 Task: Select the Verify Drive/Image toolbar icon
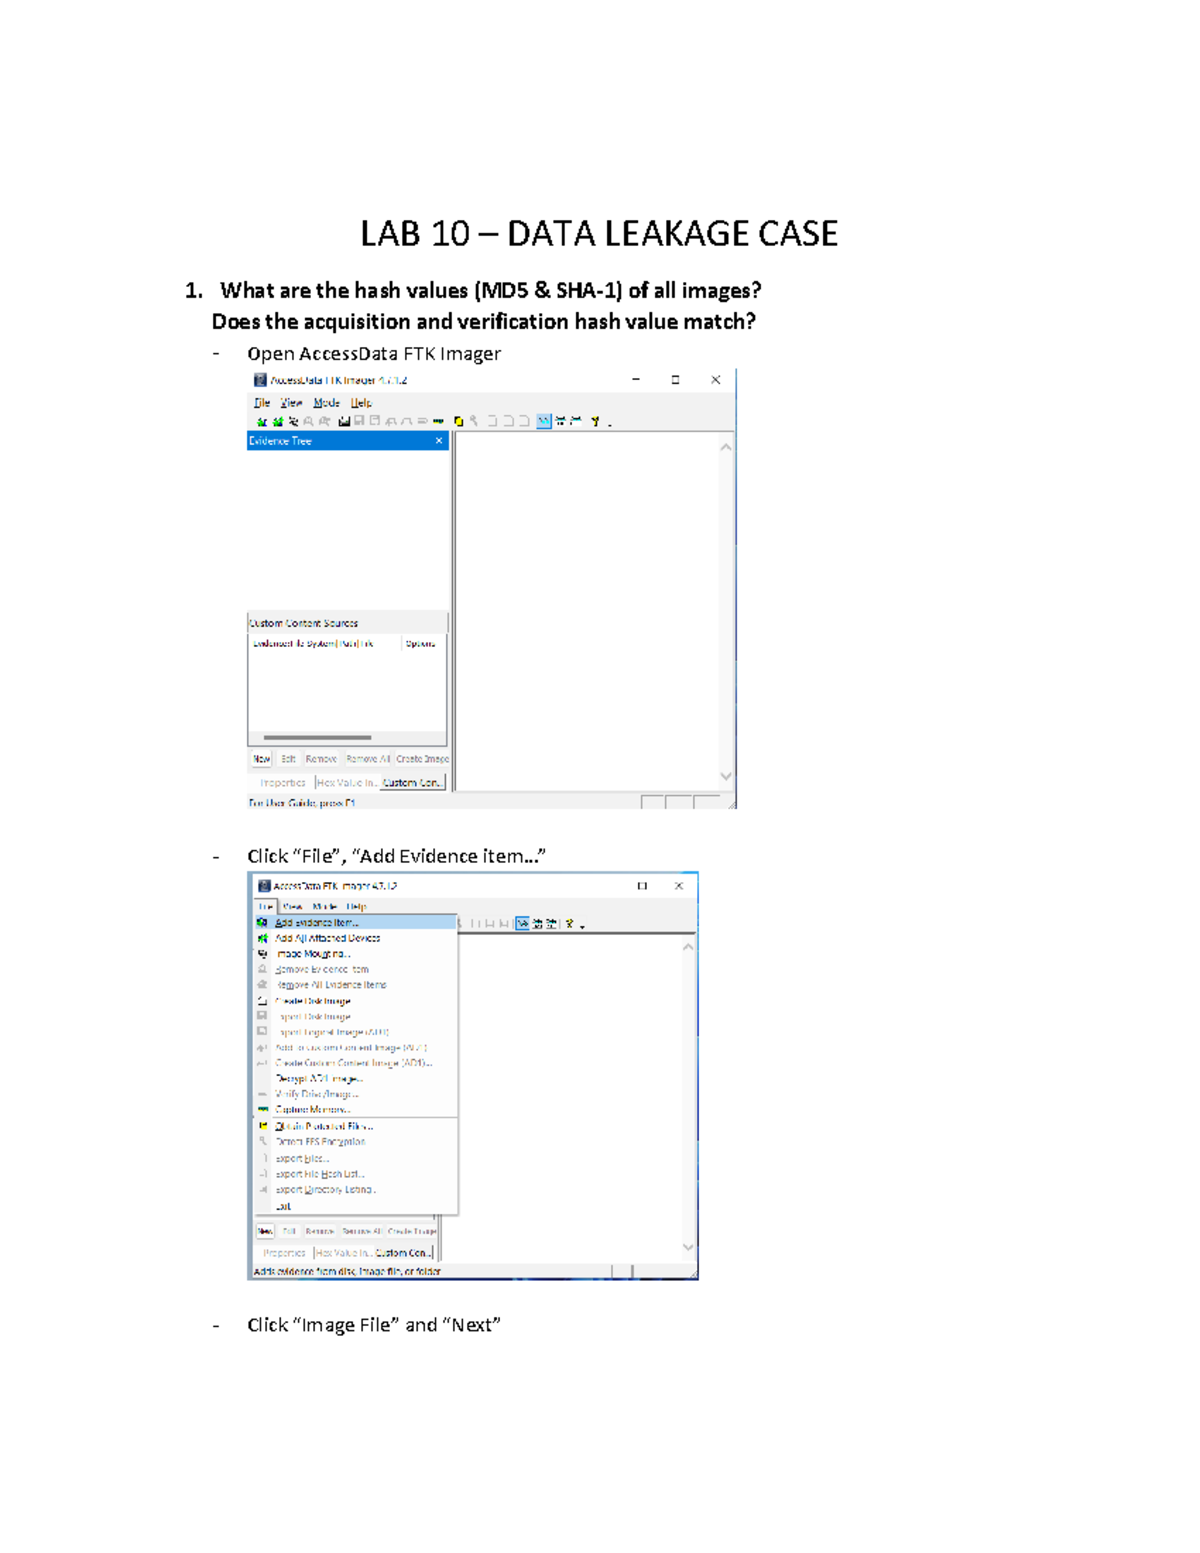point(423,420)
